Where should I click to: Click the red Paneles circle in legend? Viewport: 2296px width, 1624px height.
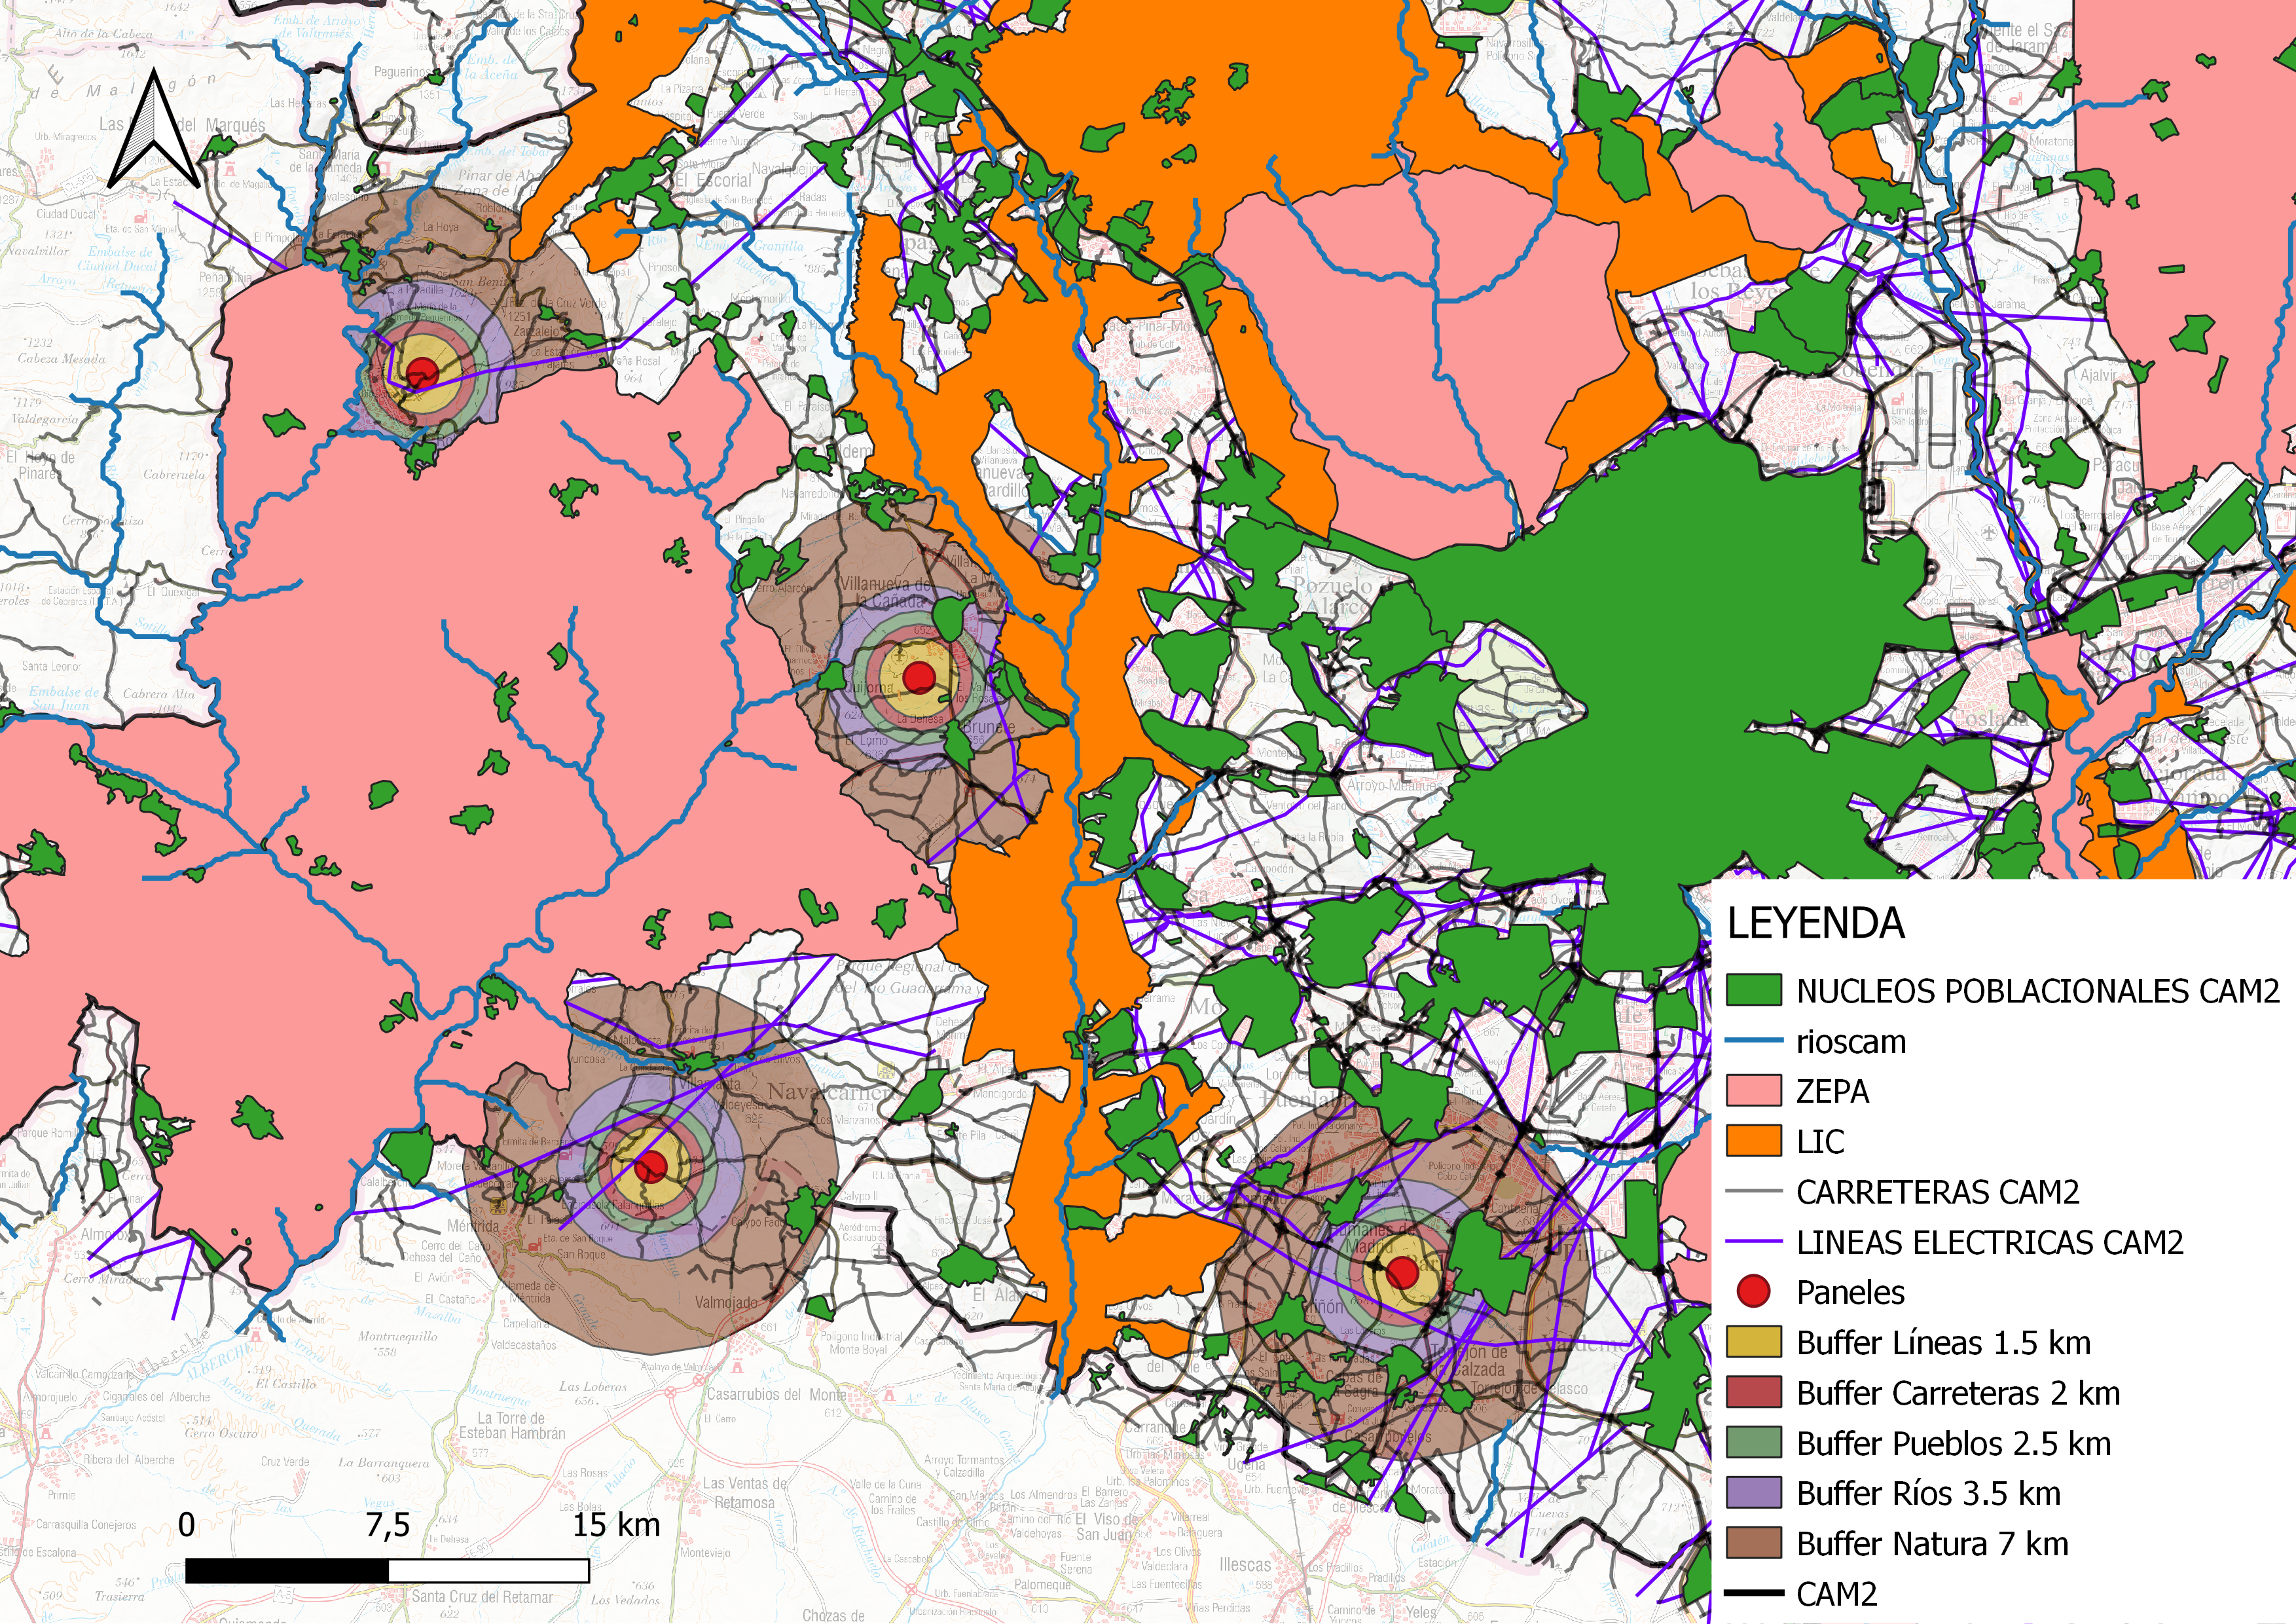(1753, 1292)
